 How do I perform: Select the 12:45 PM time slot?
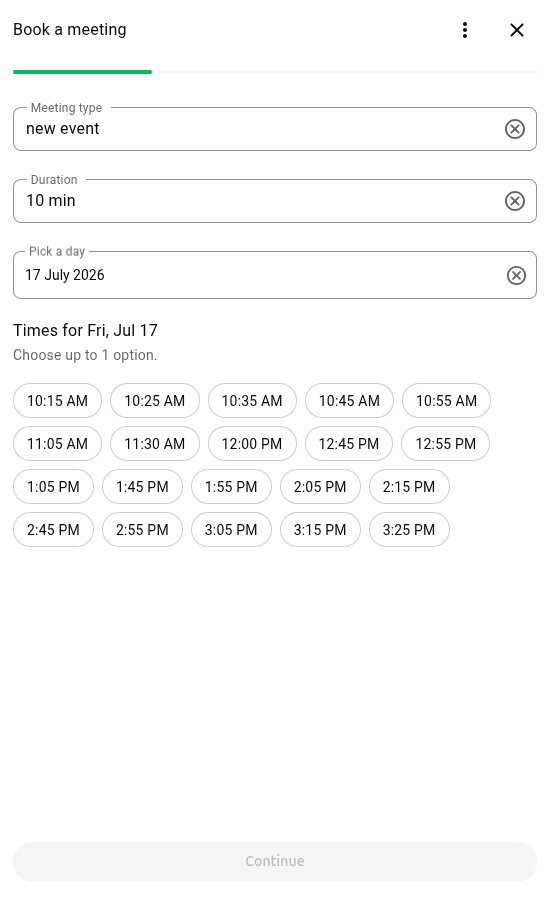tap(348, 444)
